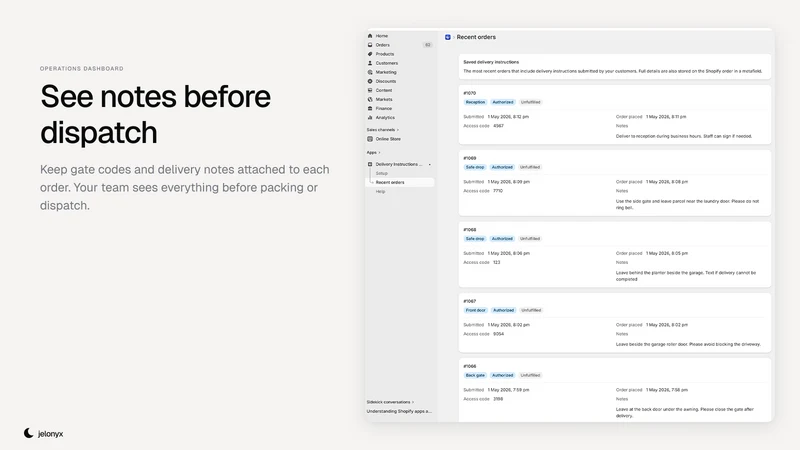Click the Unfulfilled badge on order #1066

(530, 376)
